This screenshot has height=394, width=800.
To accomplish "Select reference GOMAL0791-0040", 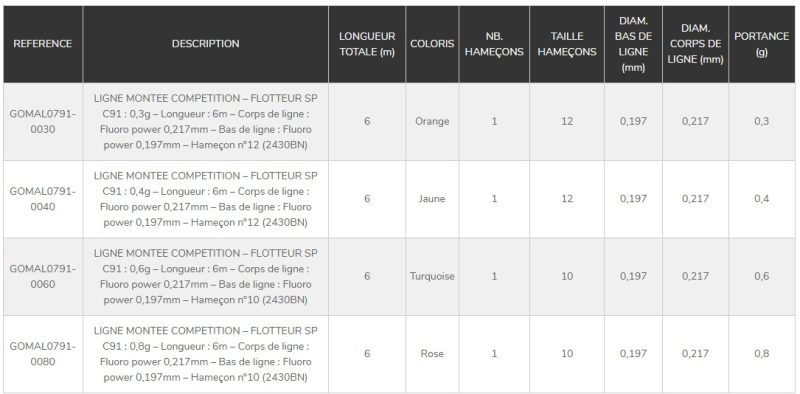I will tap(43, 199).
